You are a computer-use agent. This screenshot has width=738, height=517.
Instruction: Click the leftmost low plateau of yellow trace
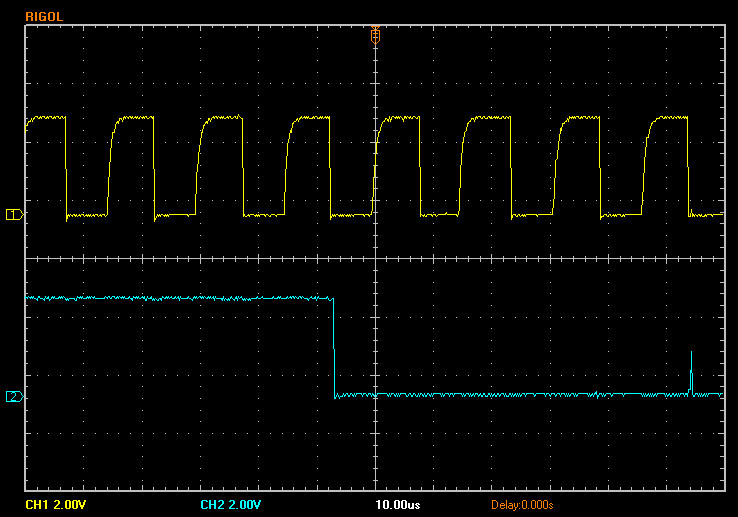click(87, 215)
